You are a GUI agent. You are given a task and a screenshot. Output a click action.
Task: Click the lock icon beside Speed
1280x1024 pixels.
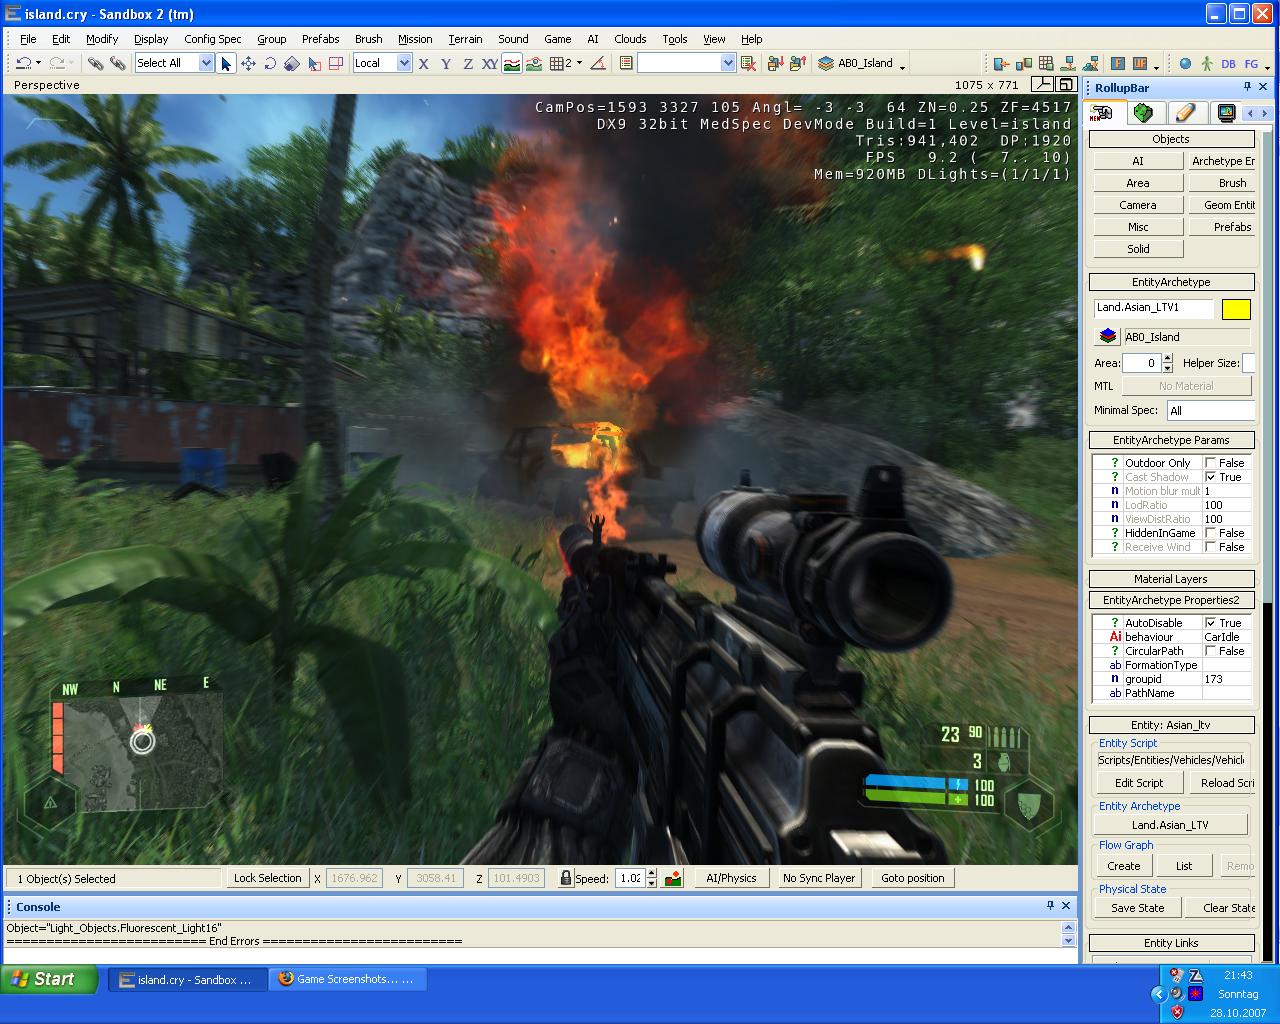[566, 878]
